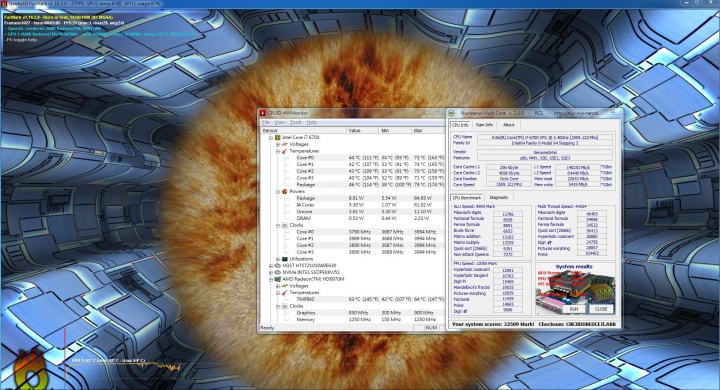
Task: Click the CLOSE button in Nuclearus
Action: click(x=601, y=309)
